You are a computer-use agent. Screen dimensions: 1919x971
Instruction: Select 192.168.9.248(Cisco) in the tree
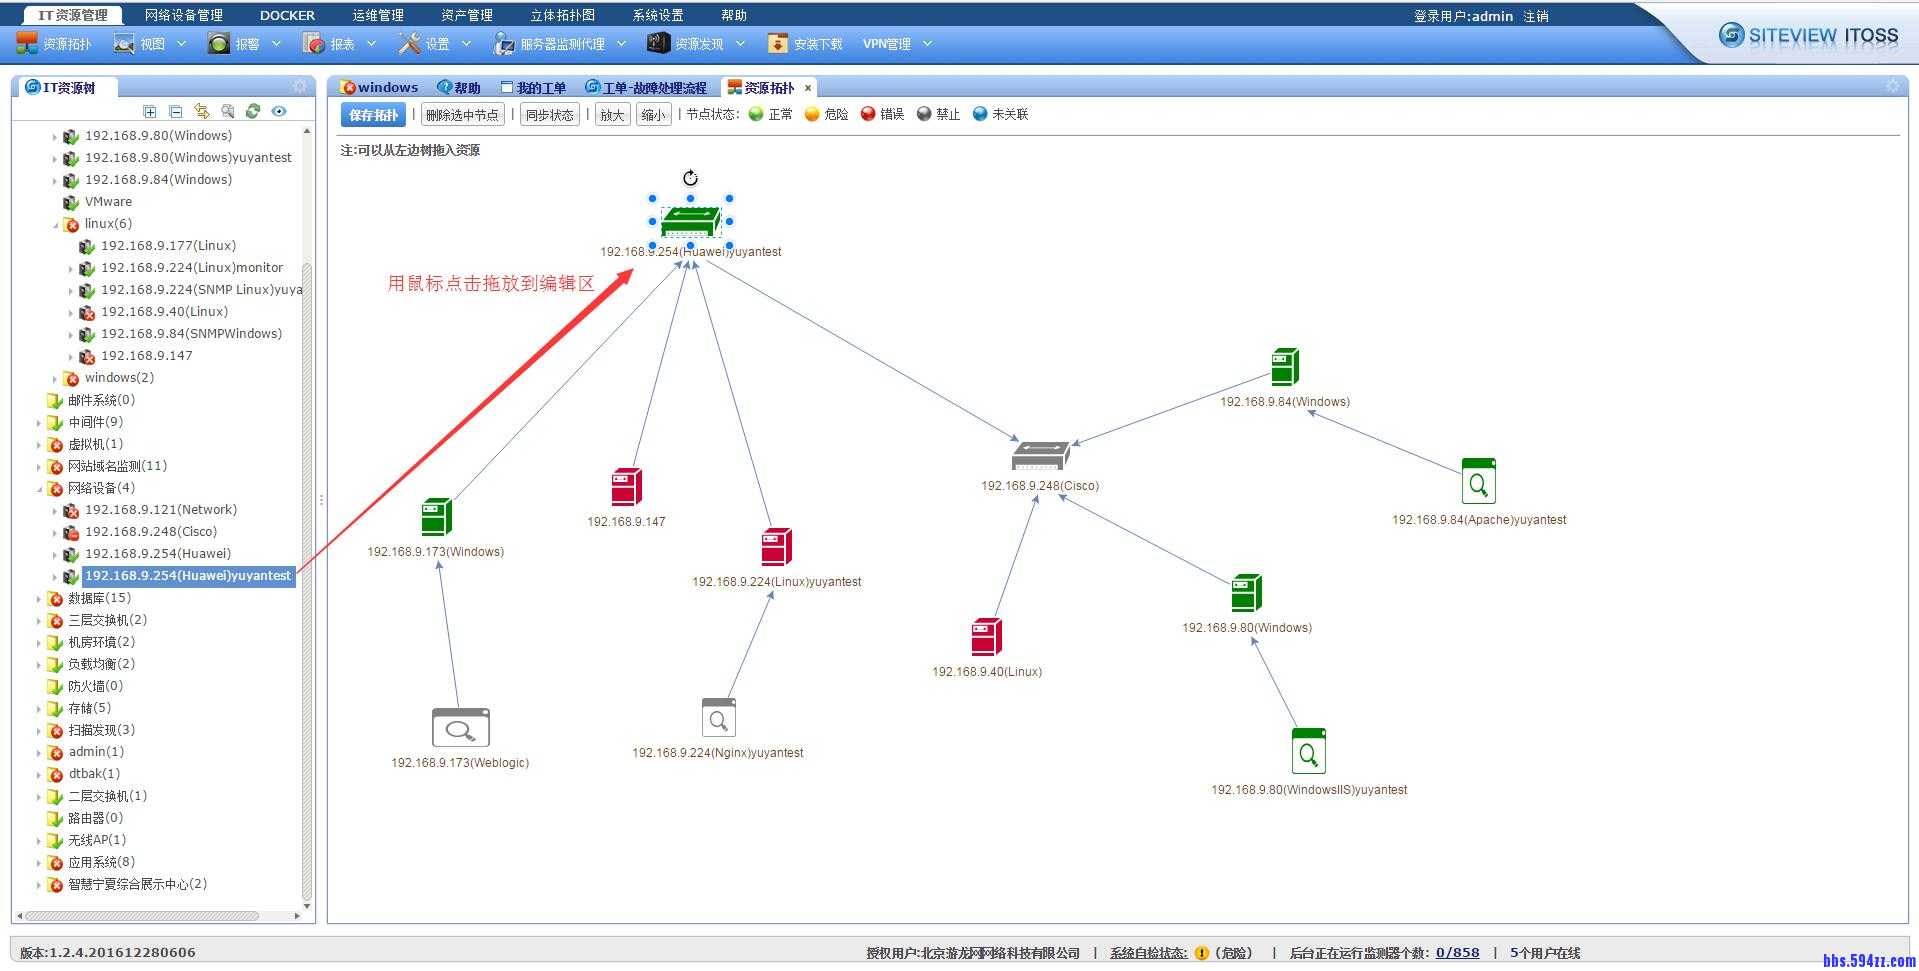pos(150,531)
